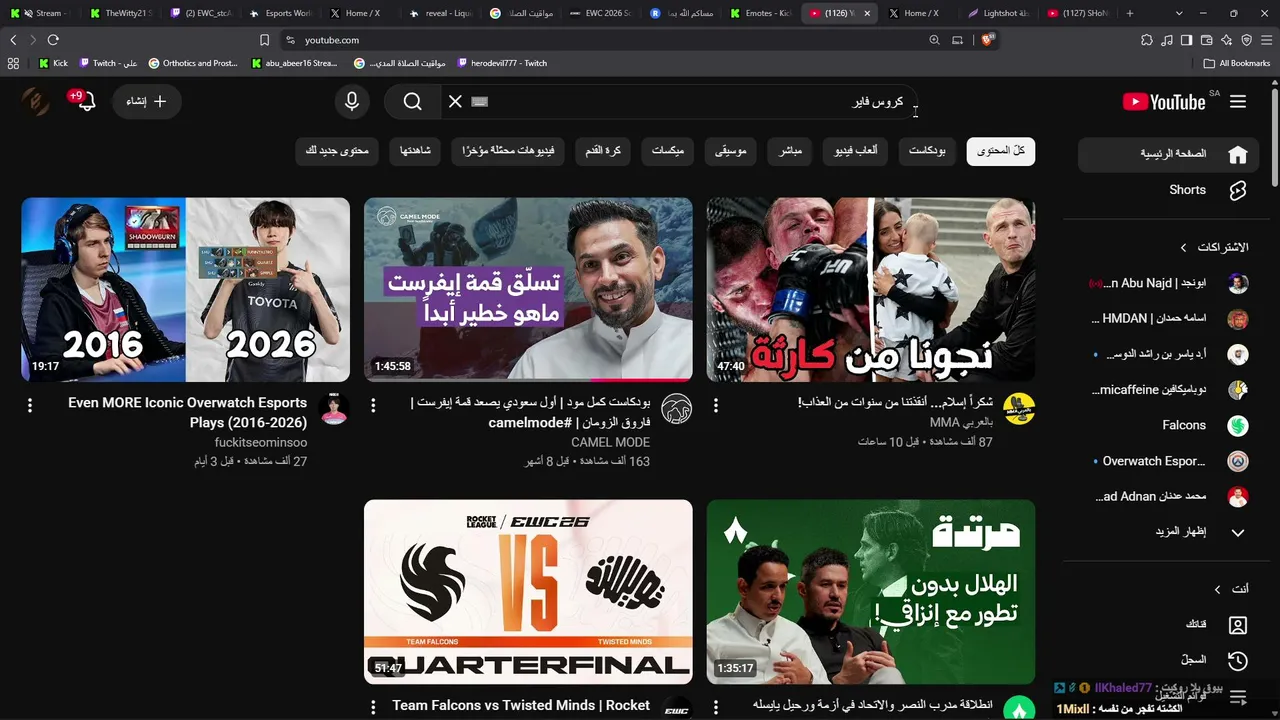
Task: Open options menu for 'انطلاقة مدرب النصر' video
Action: (716, 707)
